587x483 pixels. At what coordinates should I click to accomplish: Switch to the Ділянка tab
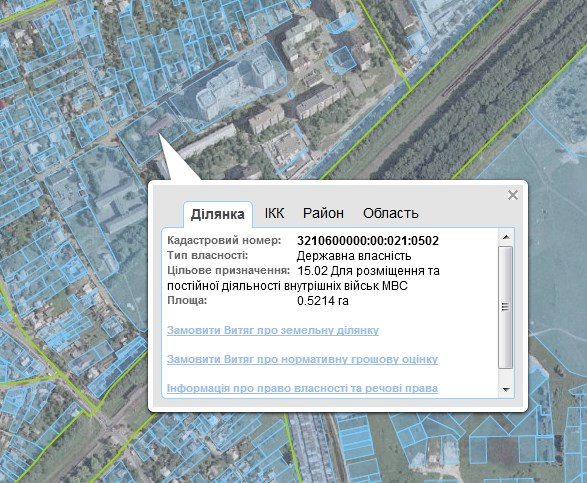(218, 214)
